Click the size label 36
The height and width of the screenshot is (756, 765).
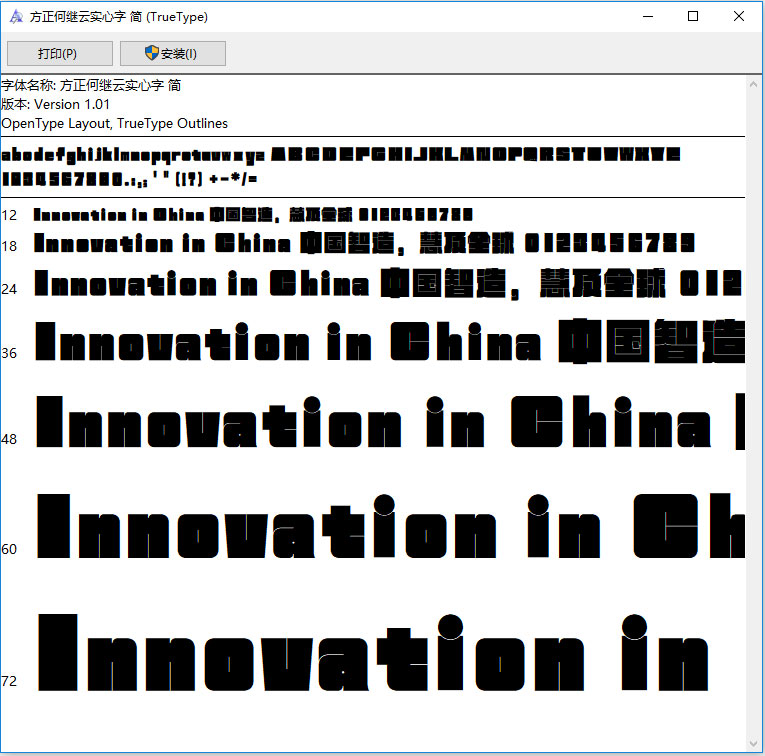[x=9, y=353]
